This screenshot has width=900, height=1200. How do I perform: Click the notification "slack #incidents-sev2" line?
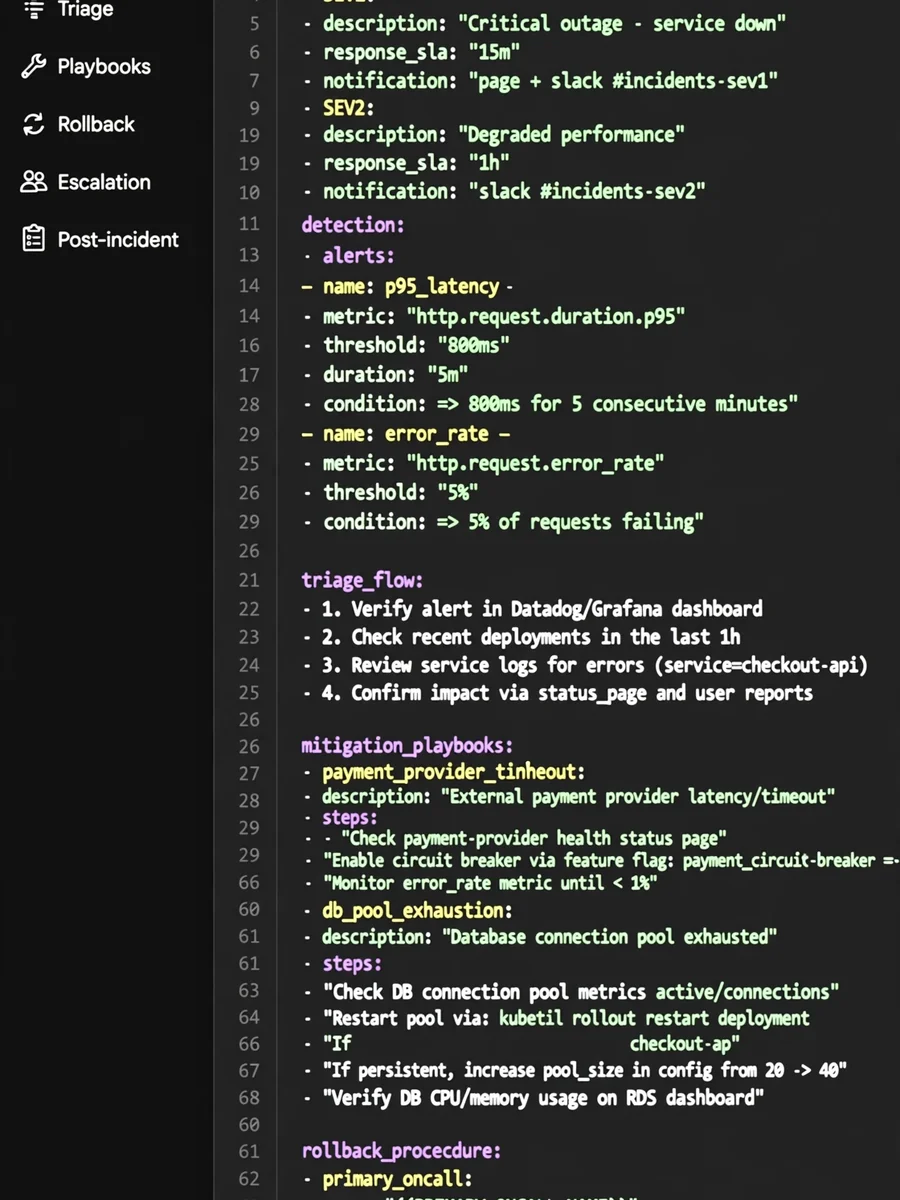point(504,191)
